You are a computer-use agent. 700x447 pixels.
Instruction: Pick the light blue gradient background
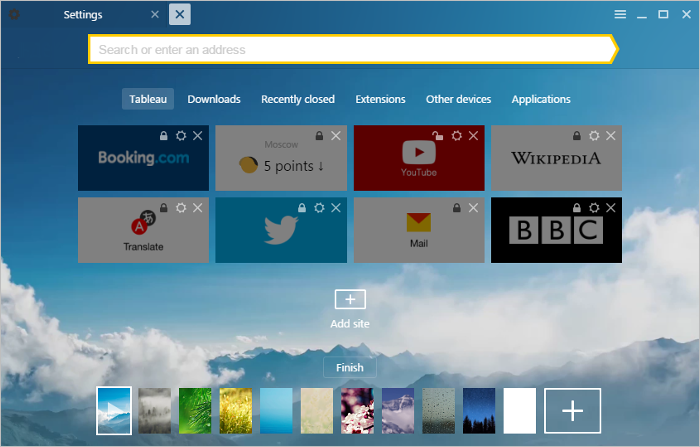pyautogui.click(x=276, y=411)
